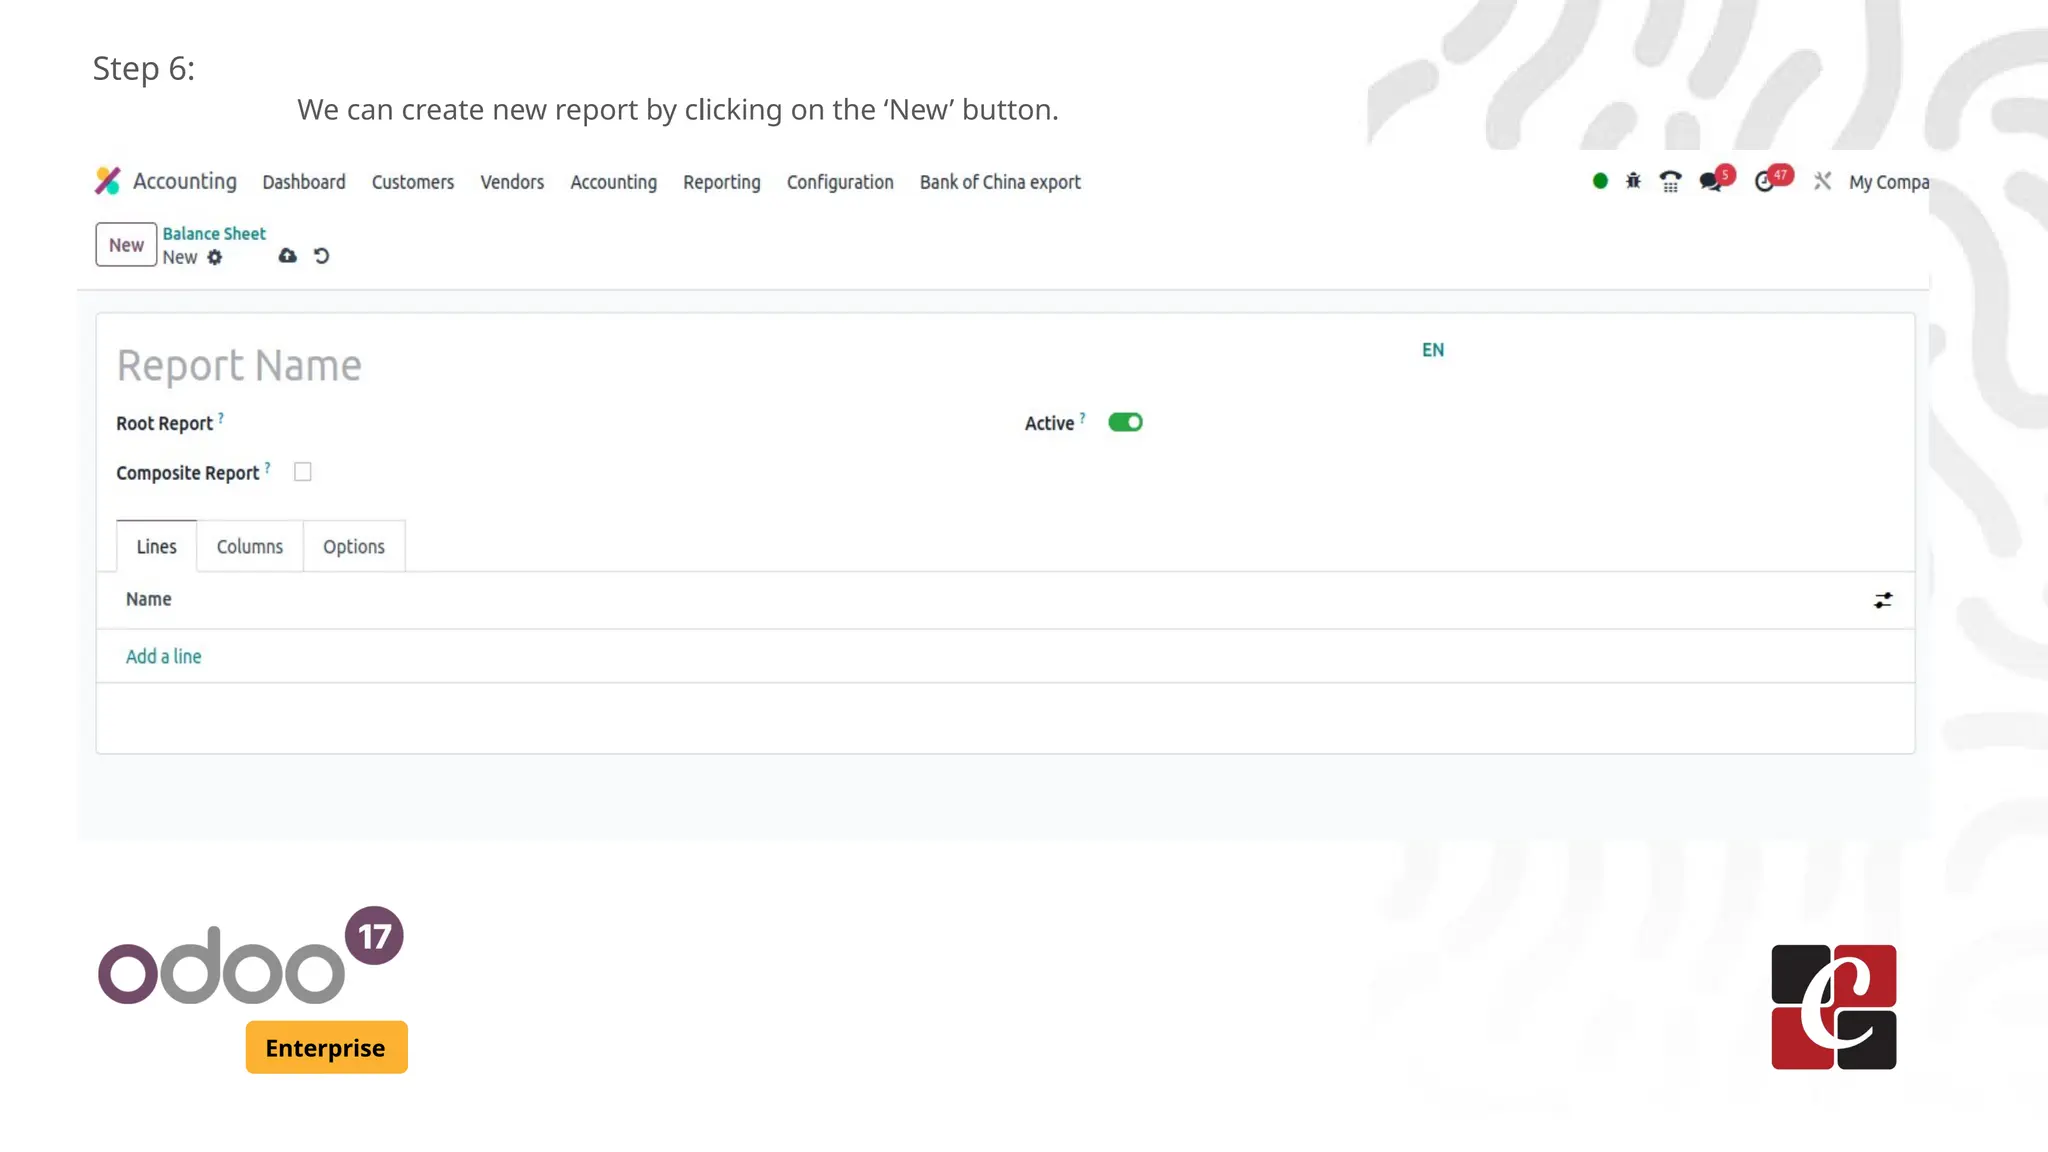Screen dimensions: 2048x1152
Task: Click the Accounting app logo icon
Action: point(108,181)
